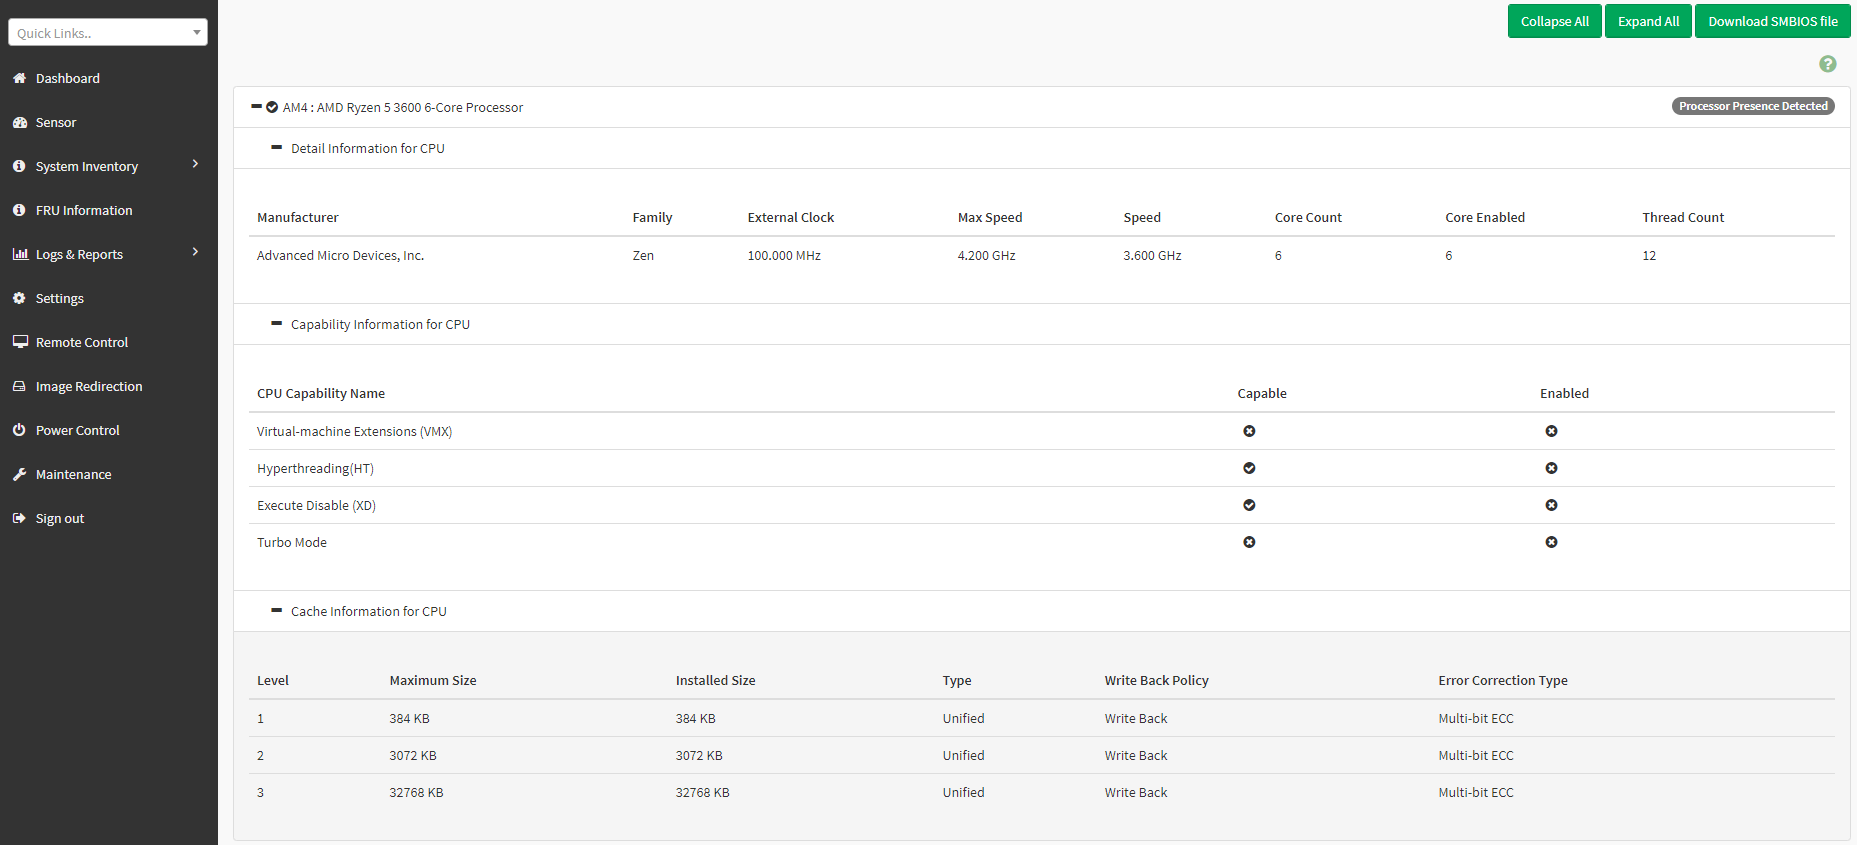1857x845 pixels.
Task: Collapse Cache Information for CPU section
Action: tap(277, 611)
